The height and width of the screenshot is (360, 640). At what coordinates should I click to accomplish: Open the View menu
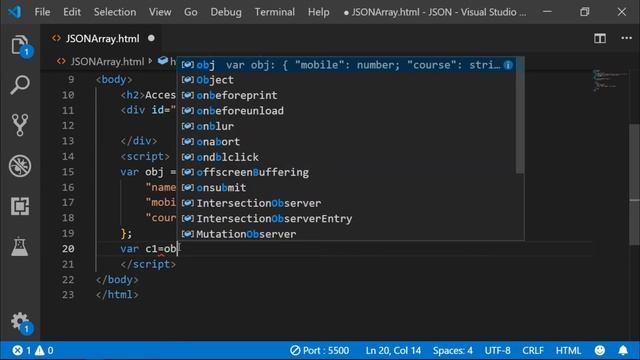pyautogui.click(x=160, y=12)
